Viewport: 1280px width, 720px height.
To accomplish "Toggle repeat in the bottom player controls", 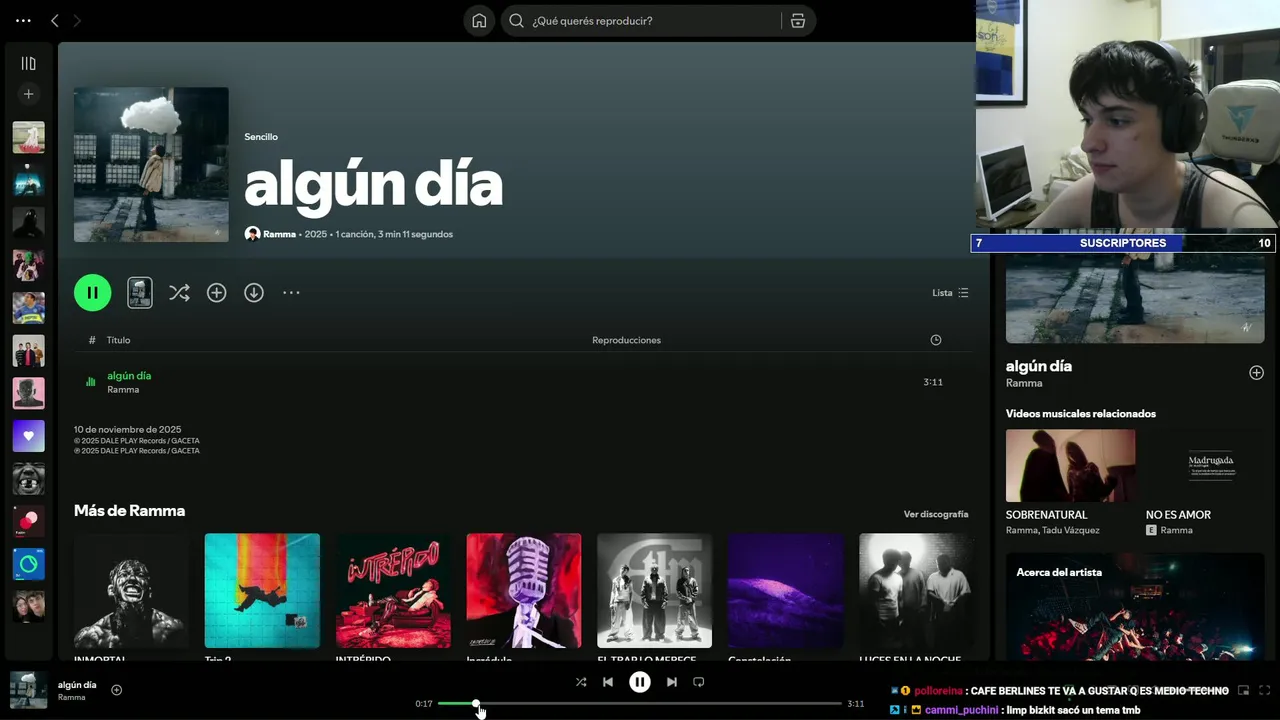I will point(699,682).
